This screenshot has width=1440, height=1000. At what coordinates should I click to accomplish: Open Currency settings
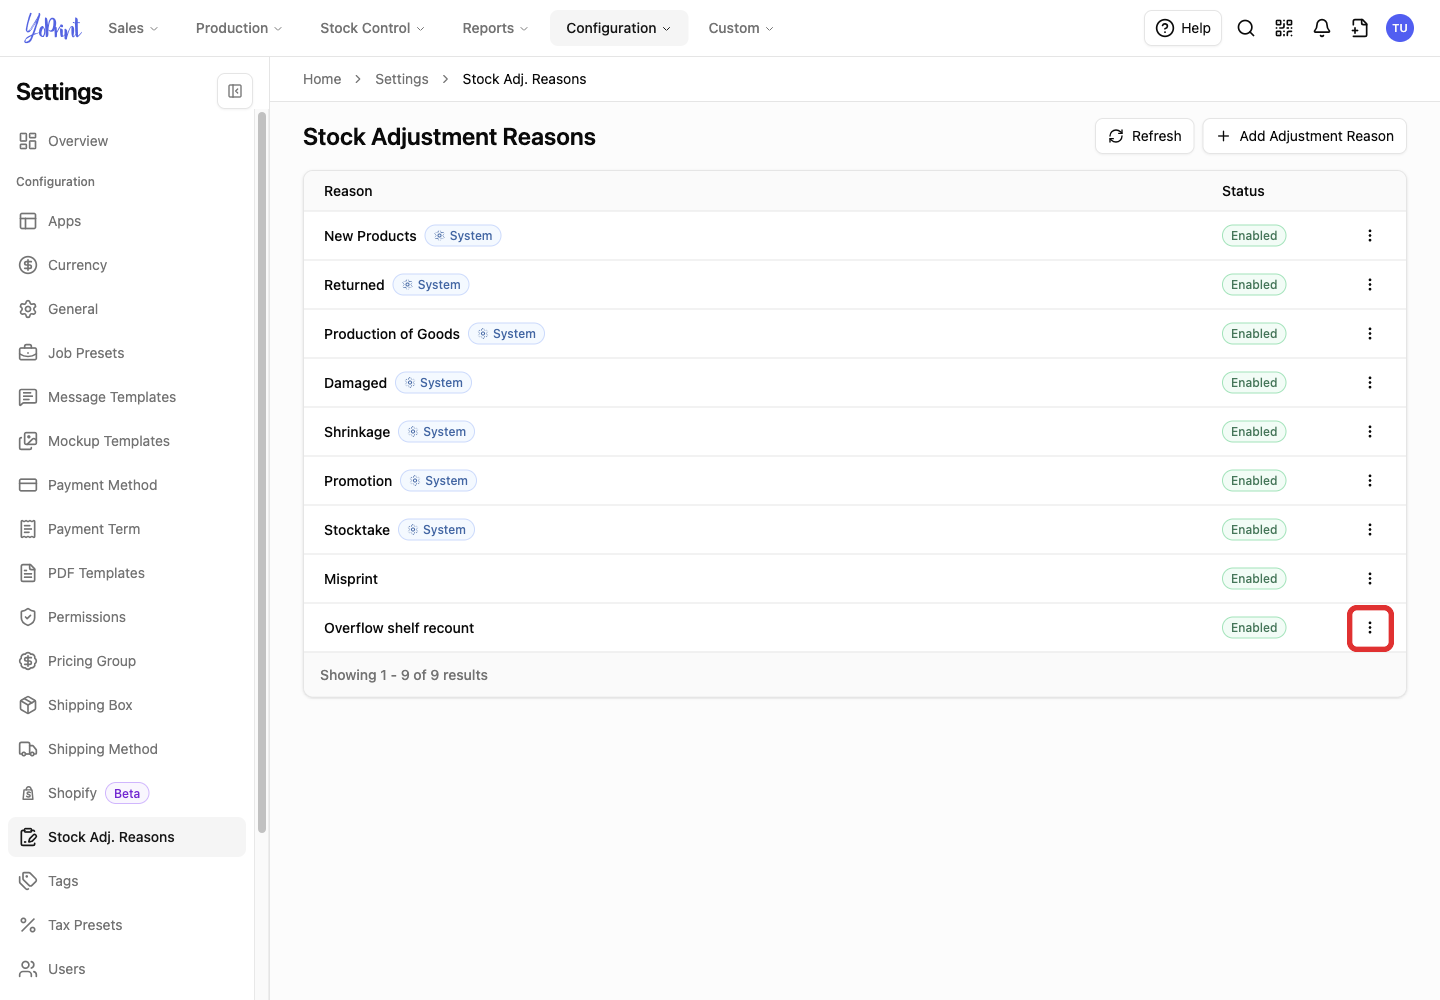(x=127, y=265)
